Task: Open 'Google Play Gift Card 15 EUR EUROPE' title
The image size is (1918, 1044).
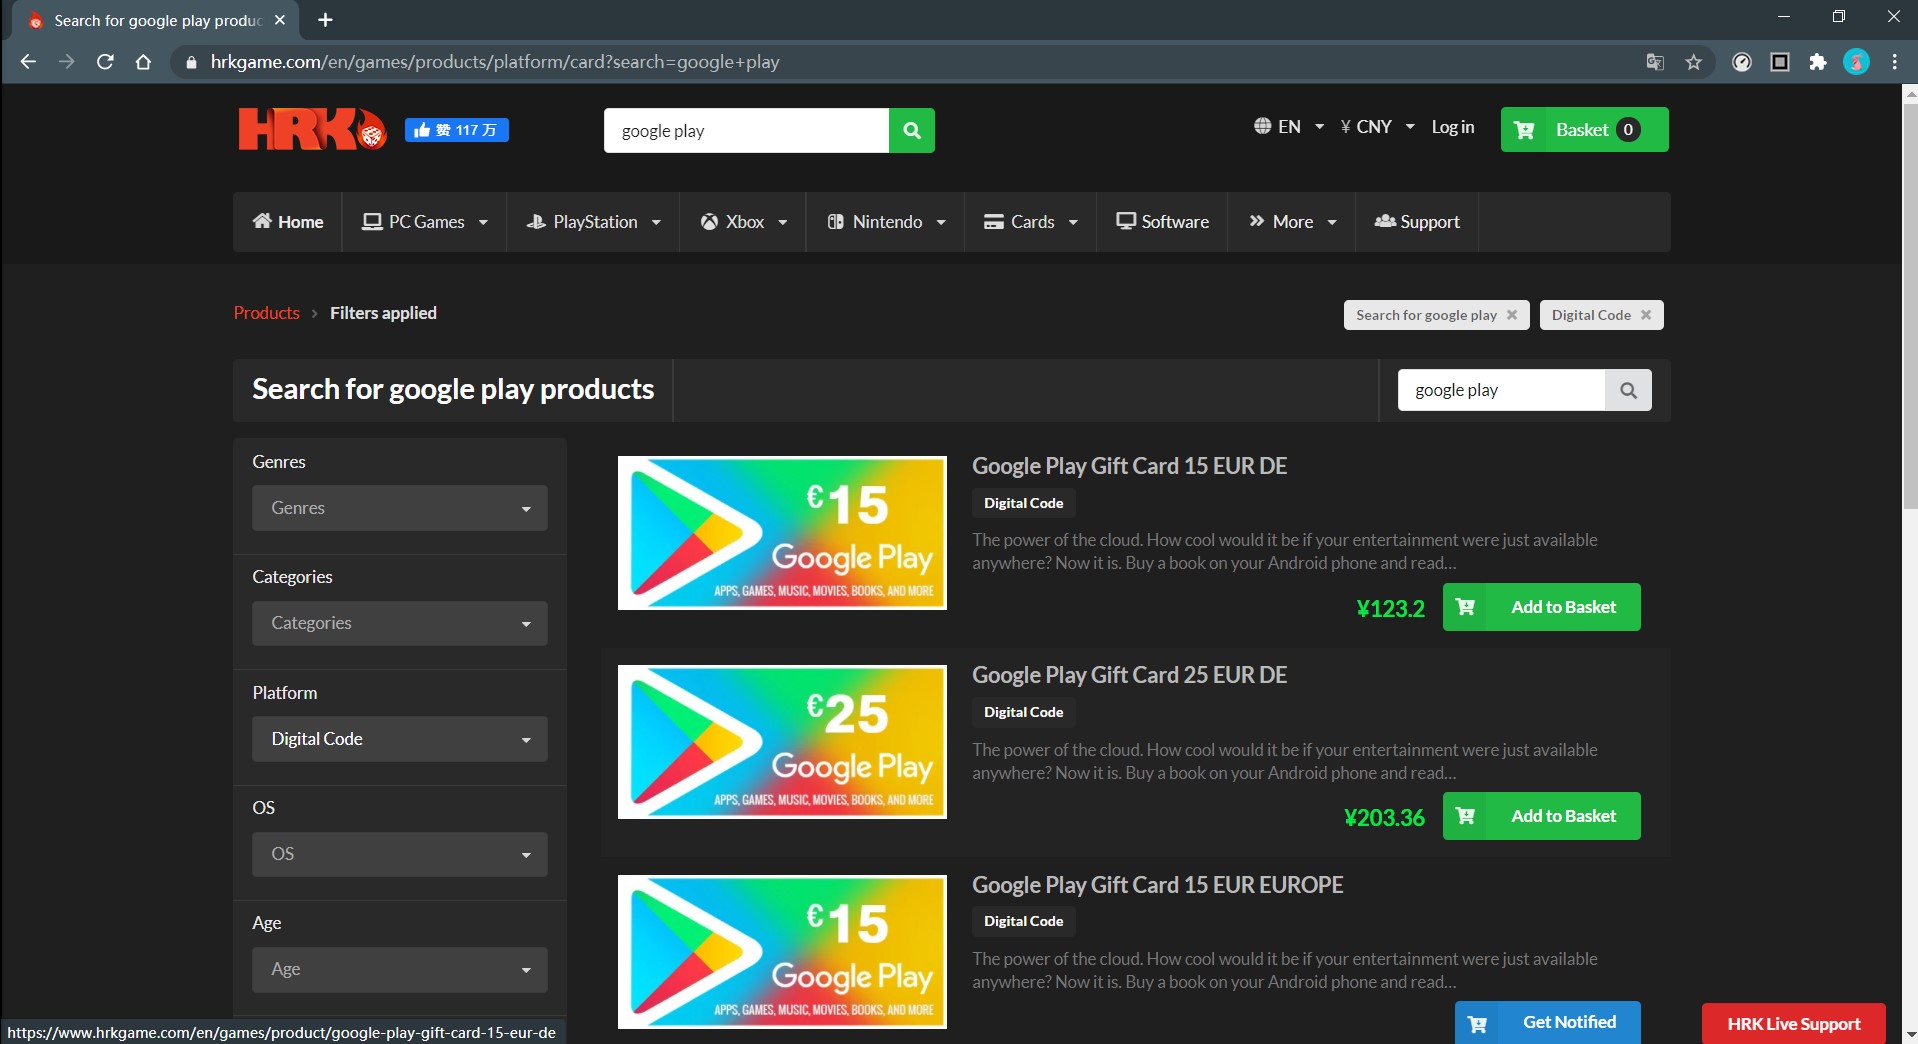Action: click(x=1157, y=885)
